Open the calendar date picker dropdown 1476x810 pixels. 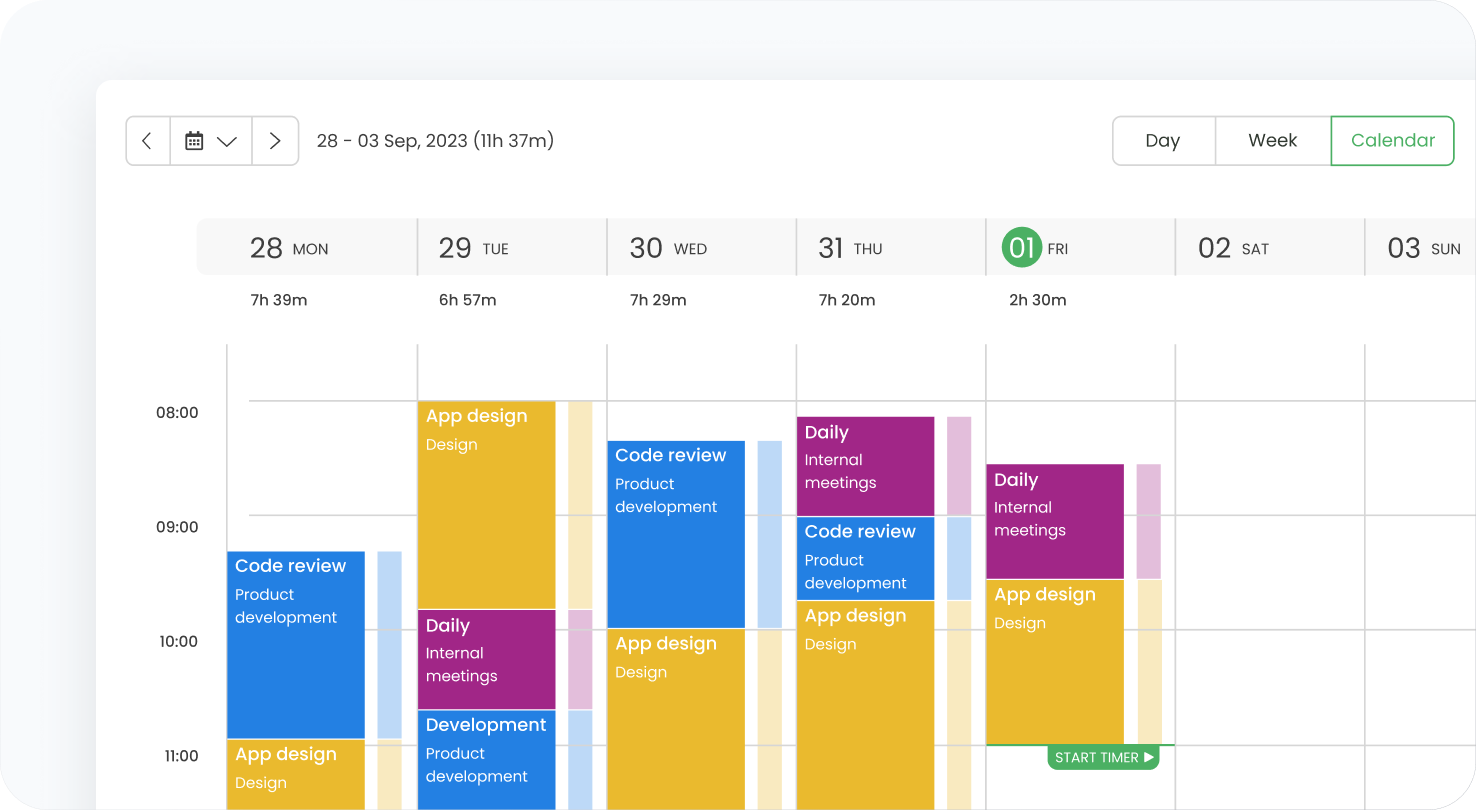click(211, 141)
